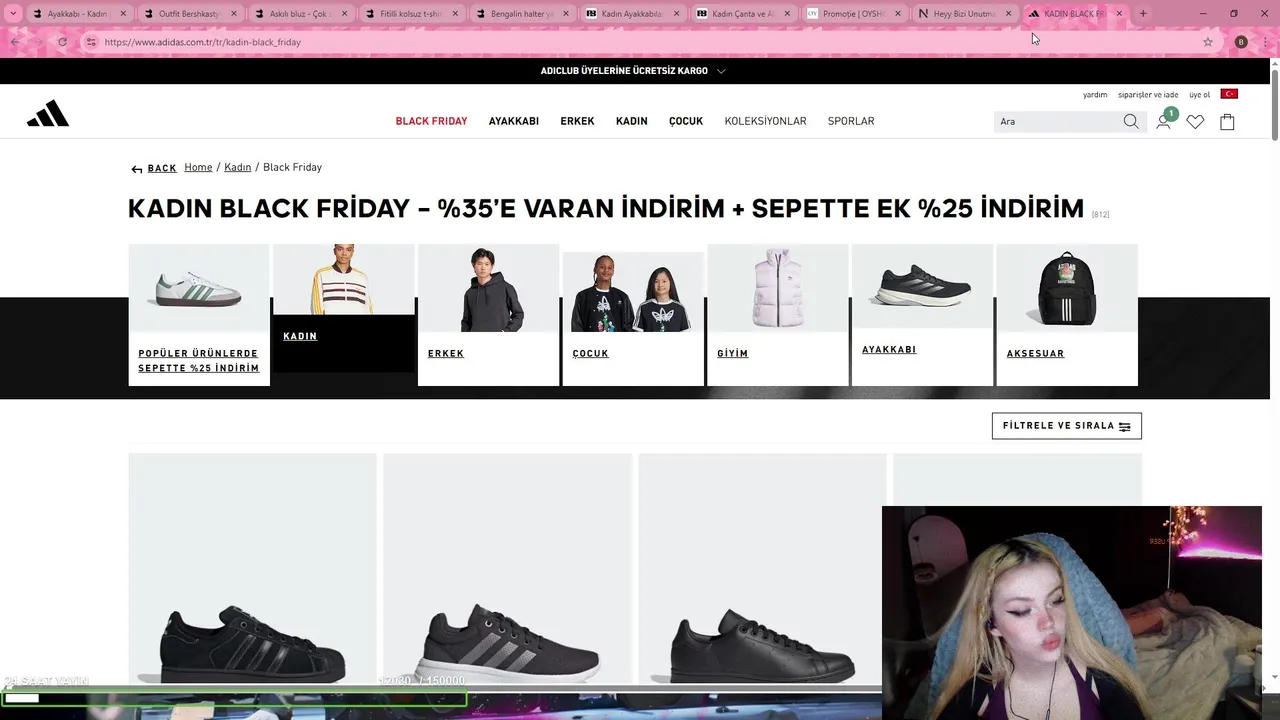
Task: Click the filter sliders icon
Action: click(1124, 426)
